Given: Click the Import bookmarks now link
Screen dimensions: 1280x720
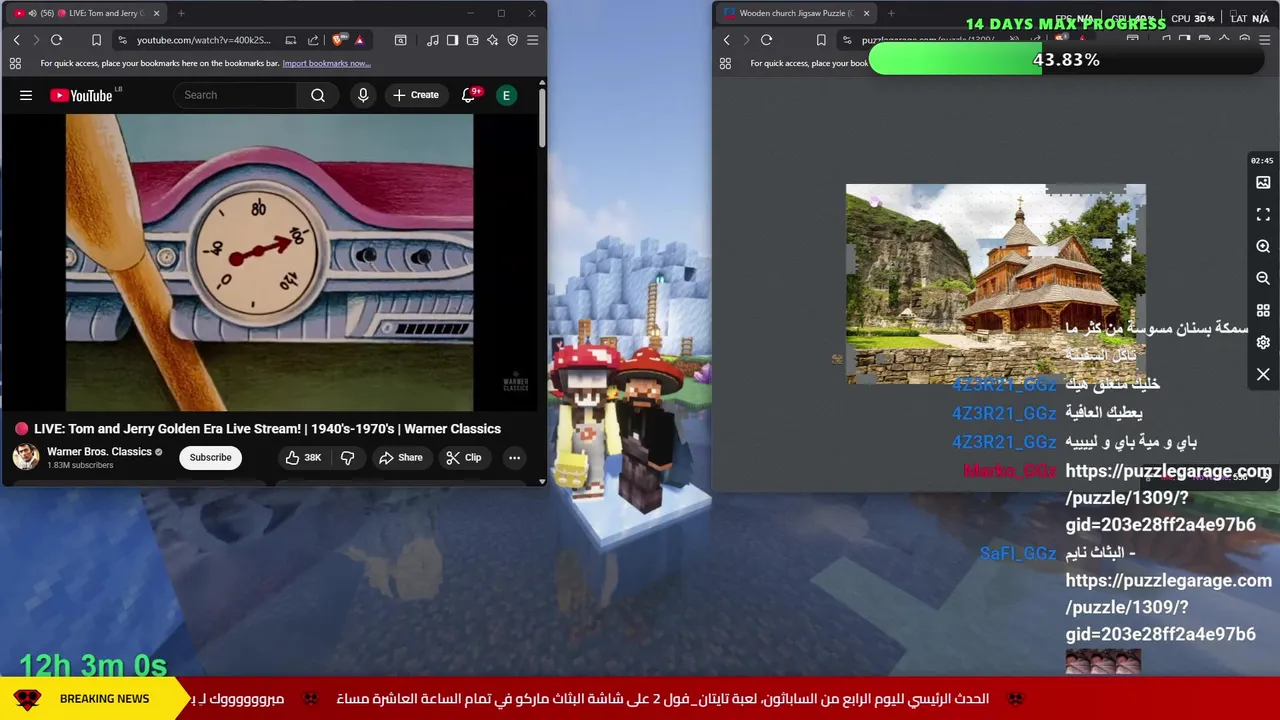Looking at the screenshot, I should point(326,63).
